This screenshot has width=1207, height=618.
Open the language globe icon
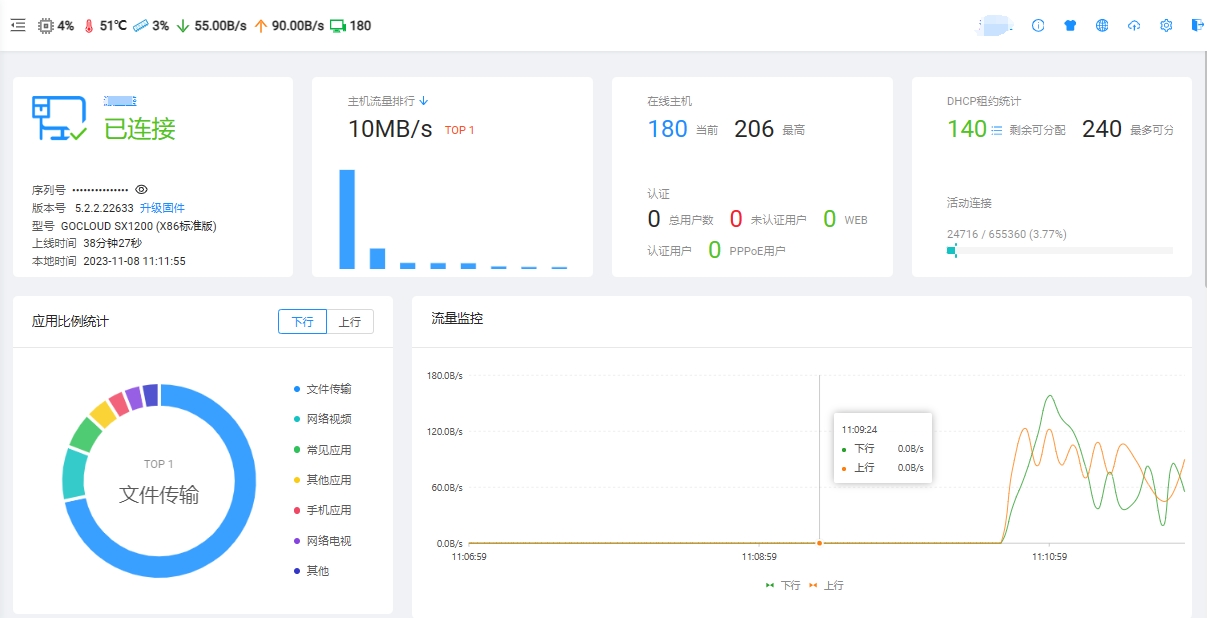pos(1102,26)
